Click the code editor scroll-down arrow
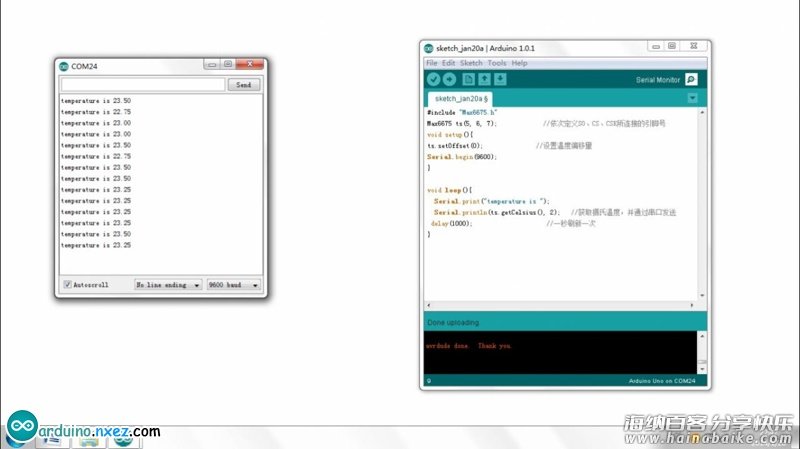The width and height of the screenshot is (800, 449). click(x=703, y=295)
